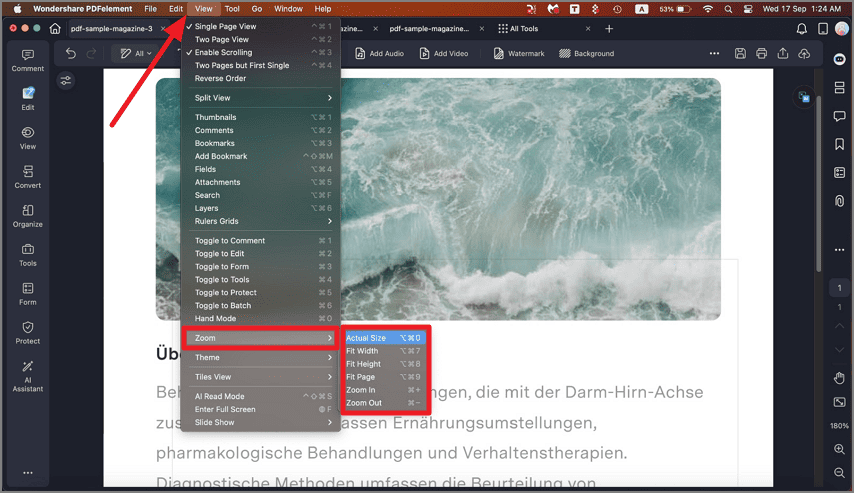Viewport: 854px width, 493px height.
Task: Zoom in using magnifier plus icon
Action: [x=839, y=449]
